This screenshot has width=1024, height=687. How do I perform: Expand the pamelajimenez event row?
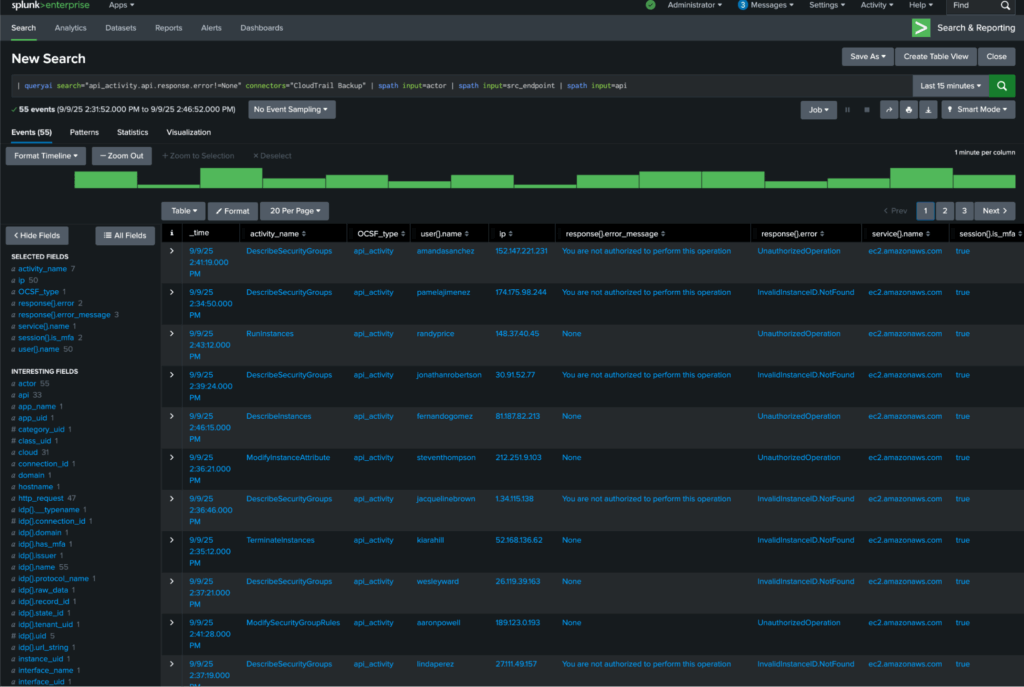[172, 292]
